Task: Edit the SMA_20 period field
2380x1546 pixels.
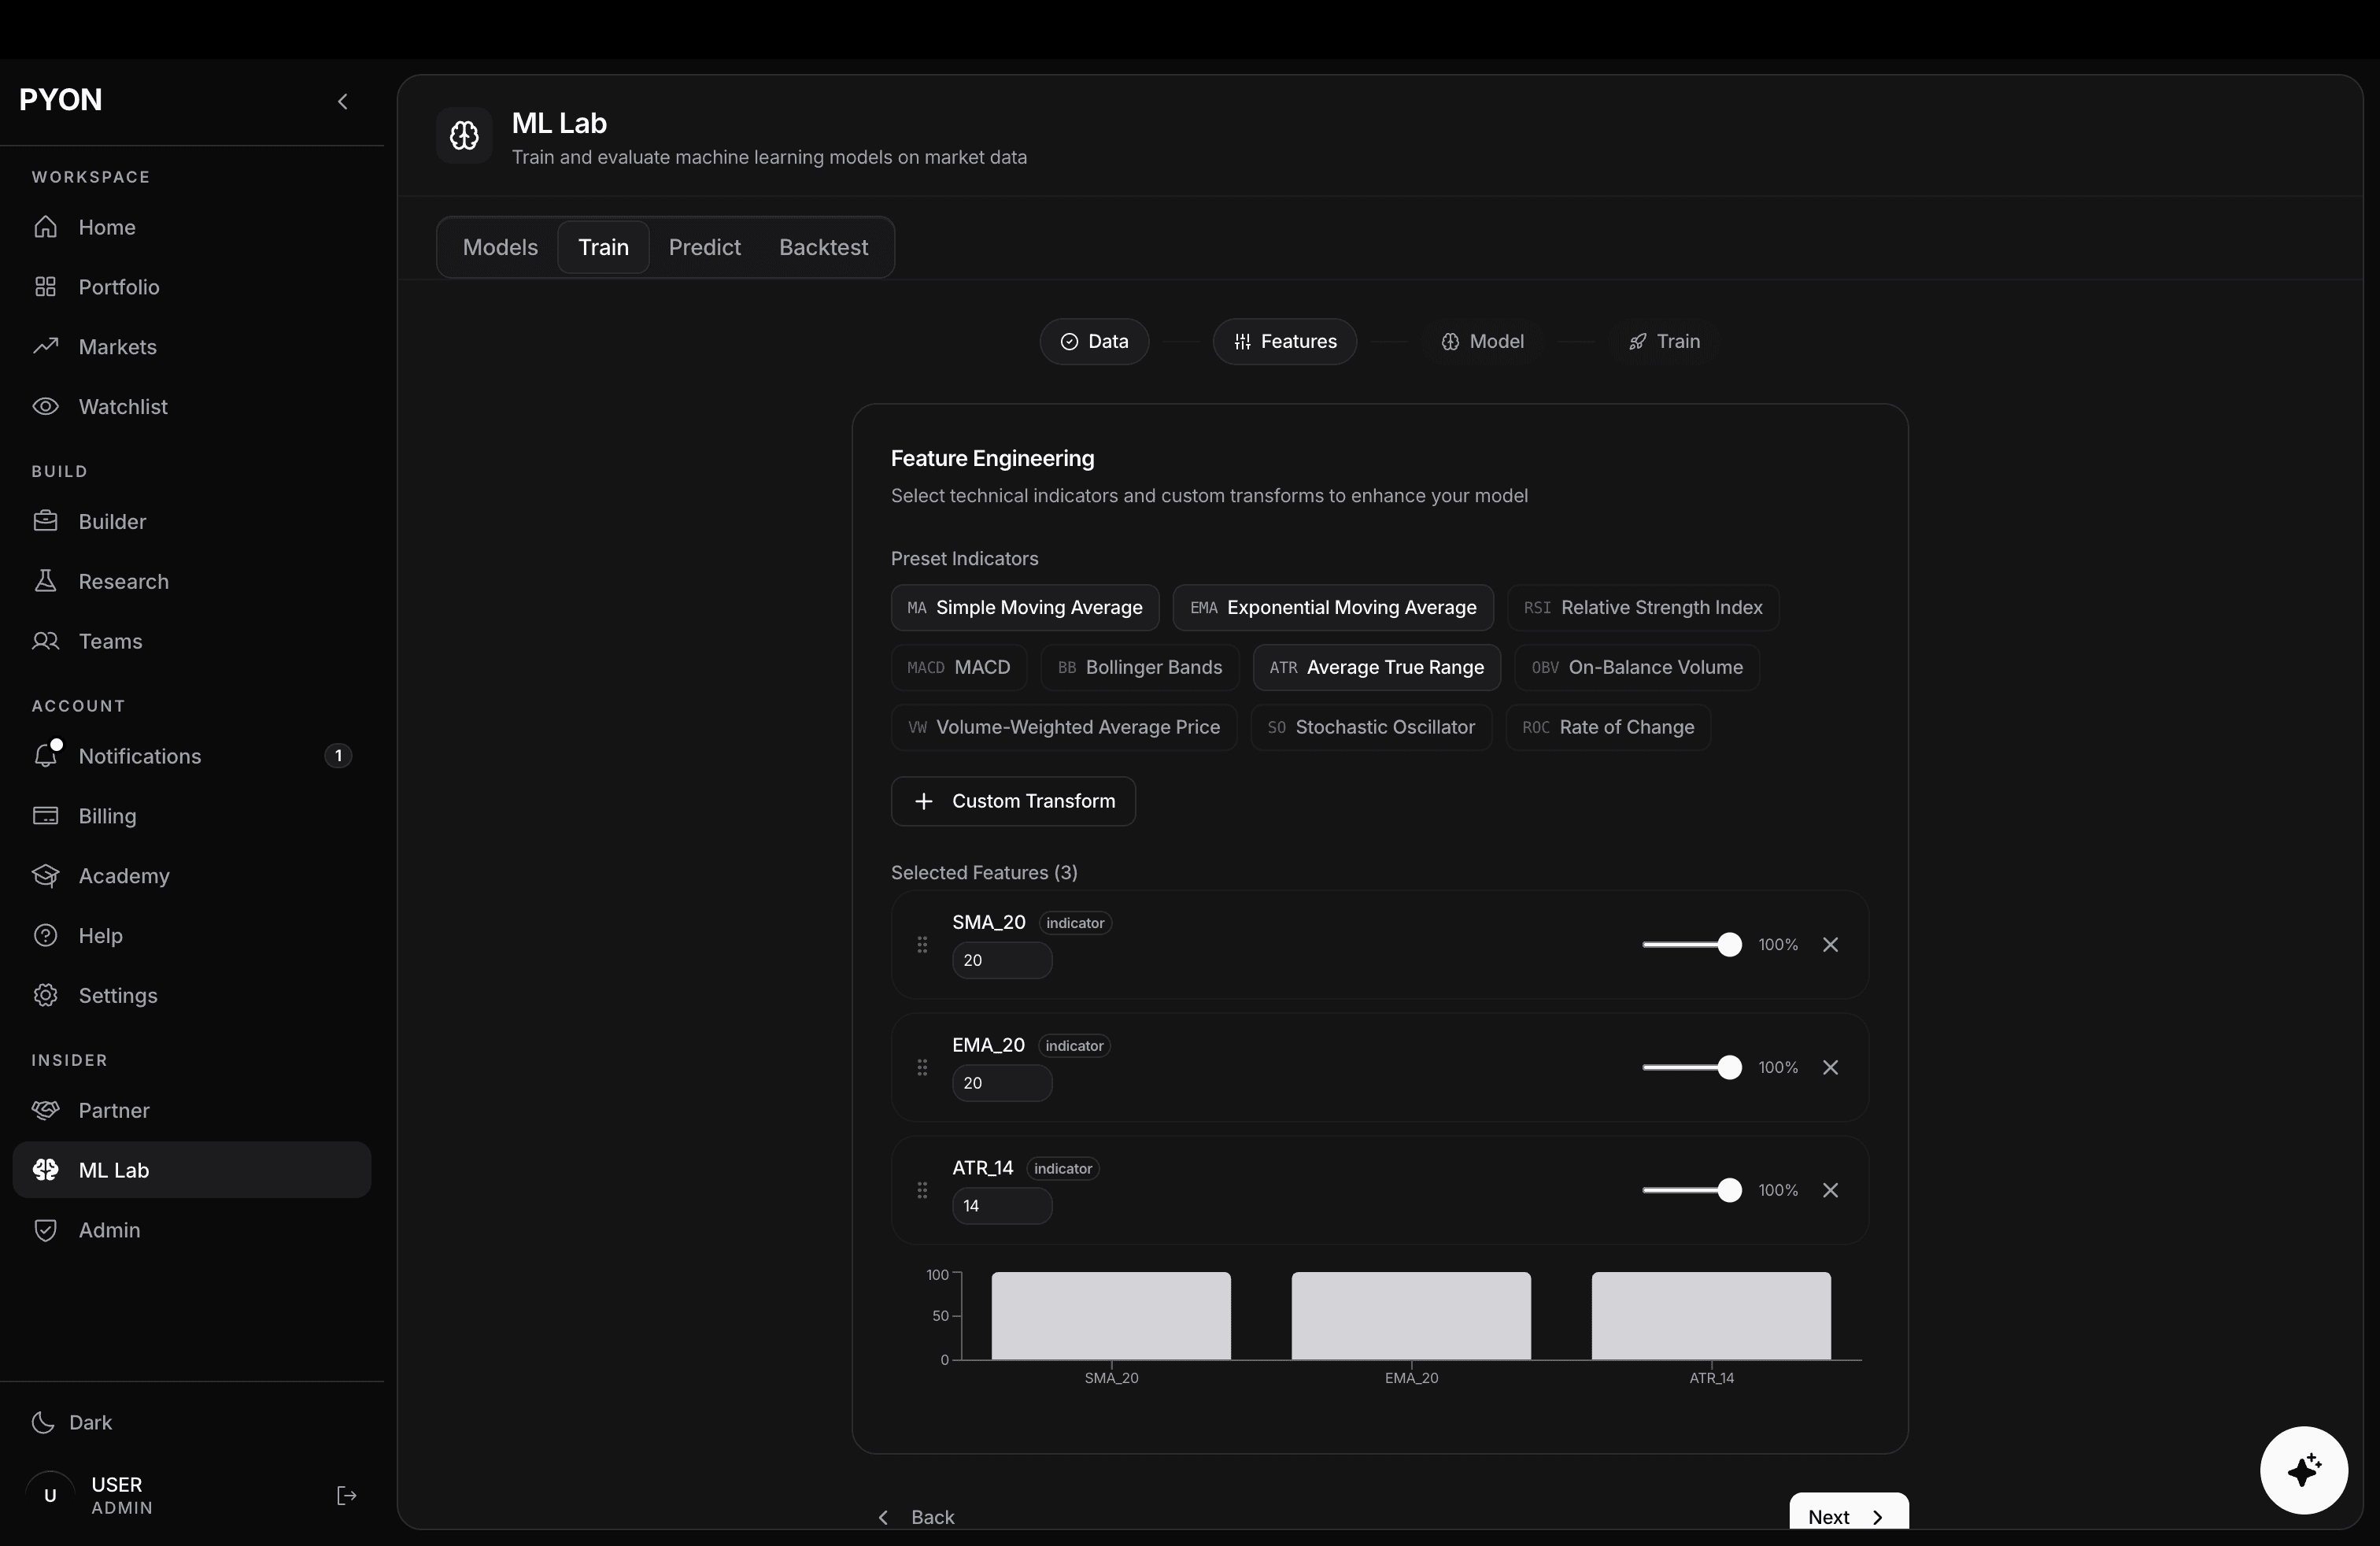Action: click(1001, 960)
